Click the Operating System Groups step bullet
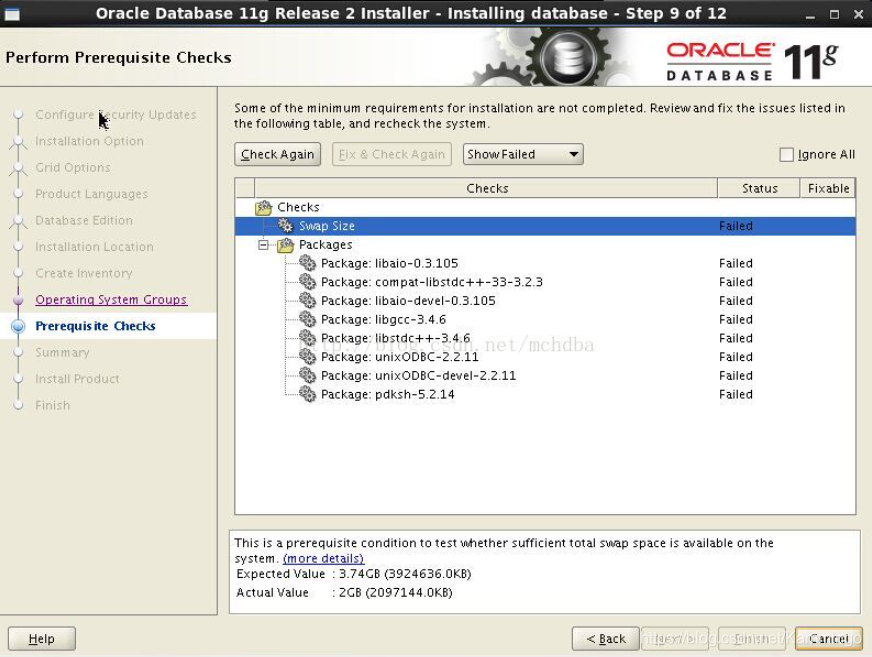The image size is (872, 657). [x=18, y=300]
